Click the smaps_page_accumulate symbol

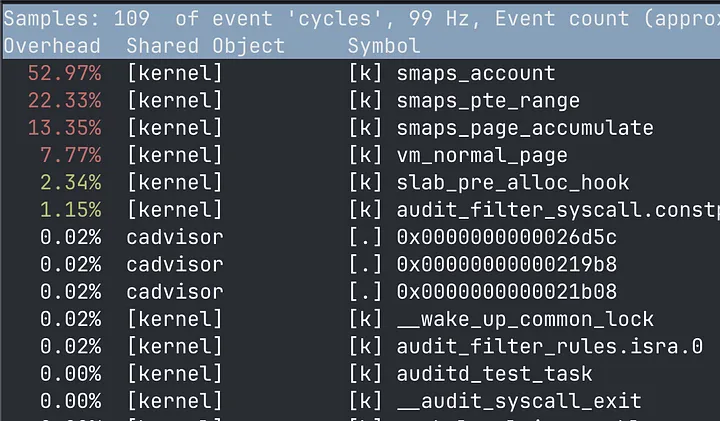point(525,128)
